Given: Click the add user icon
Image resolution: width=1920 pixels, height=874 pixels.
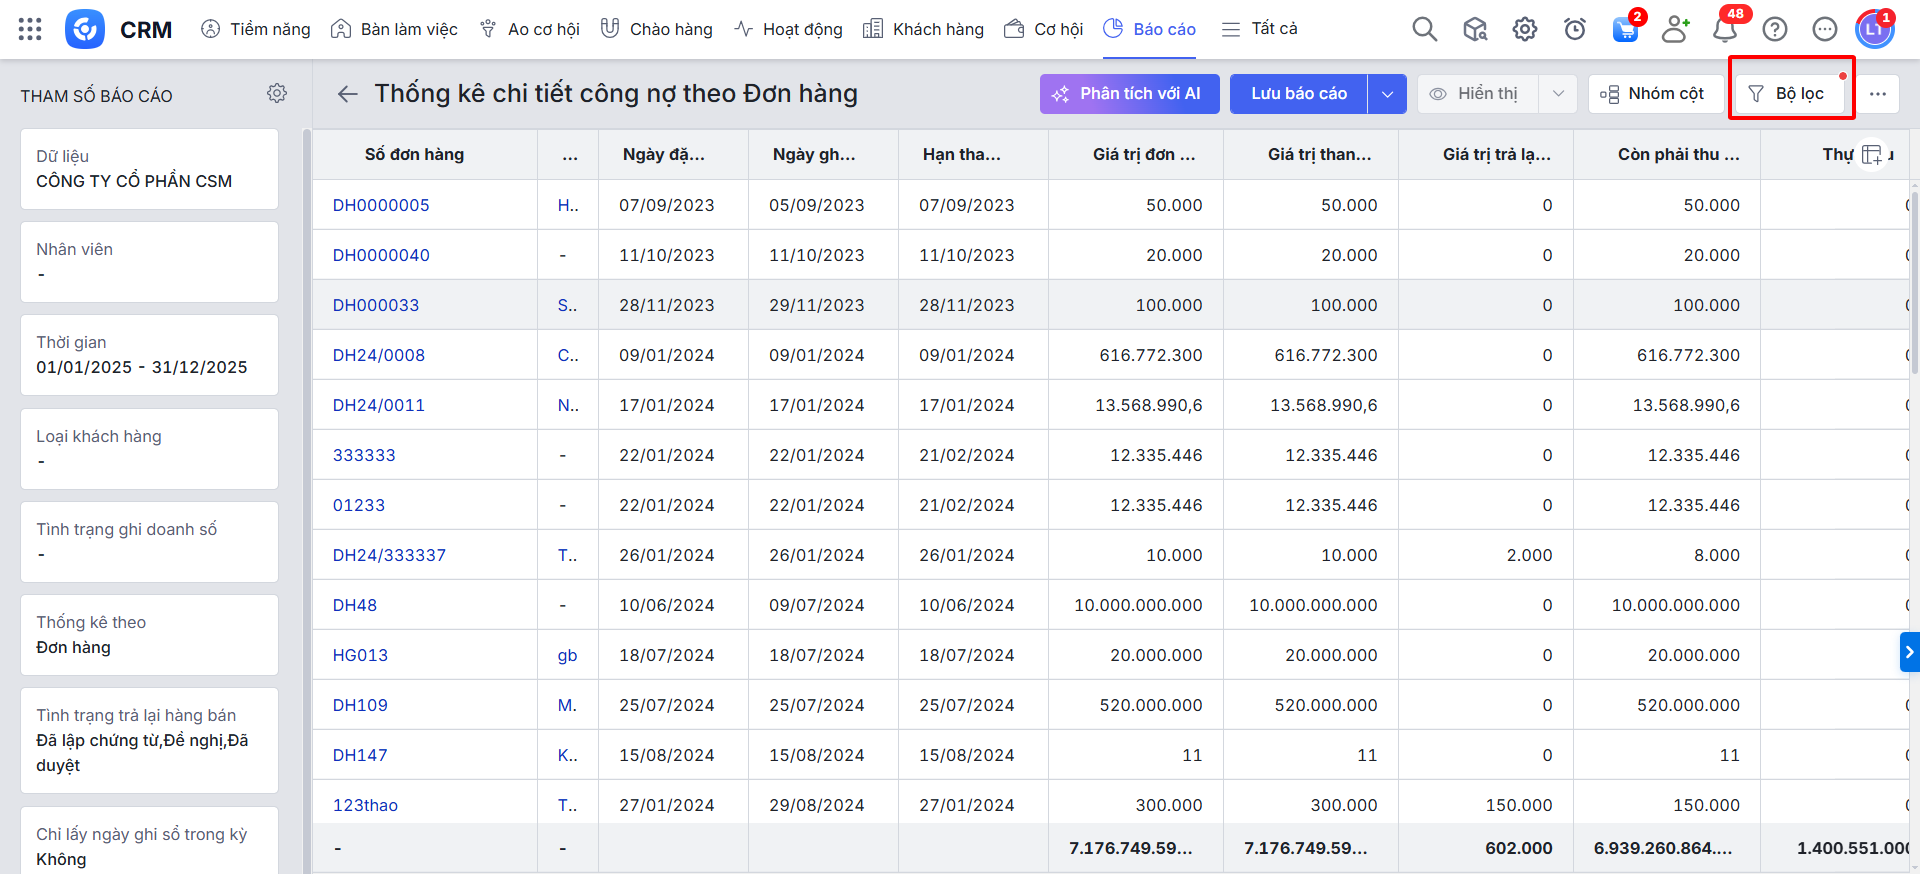Looking at the screenshot, I should [x=1674, y=29].
